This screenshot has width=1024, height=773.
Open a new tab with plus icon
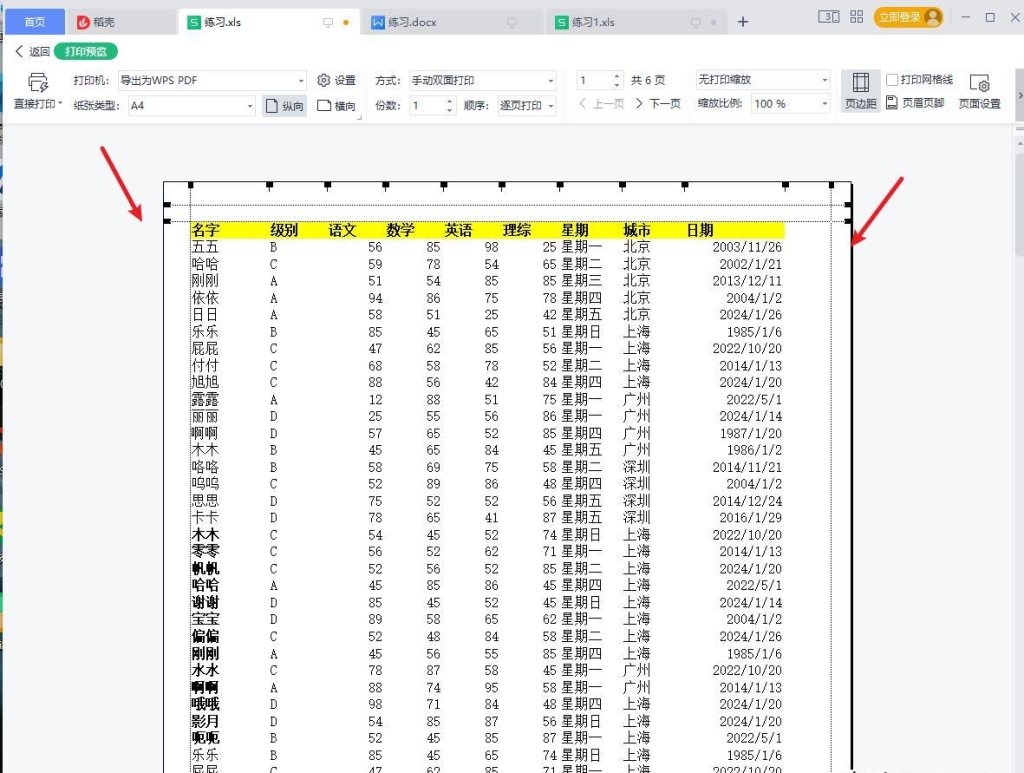coord(743,22)
